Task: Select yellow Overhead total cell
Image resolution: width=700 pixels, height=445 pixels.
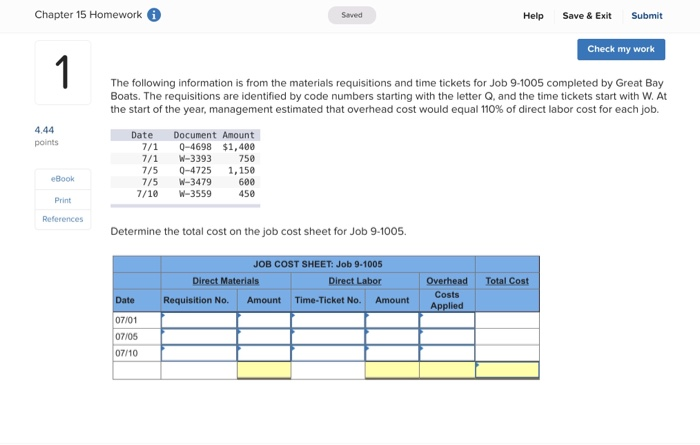Action: click(x=447, y=370)
